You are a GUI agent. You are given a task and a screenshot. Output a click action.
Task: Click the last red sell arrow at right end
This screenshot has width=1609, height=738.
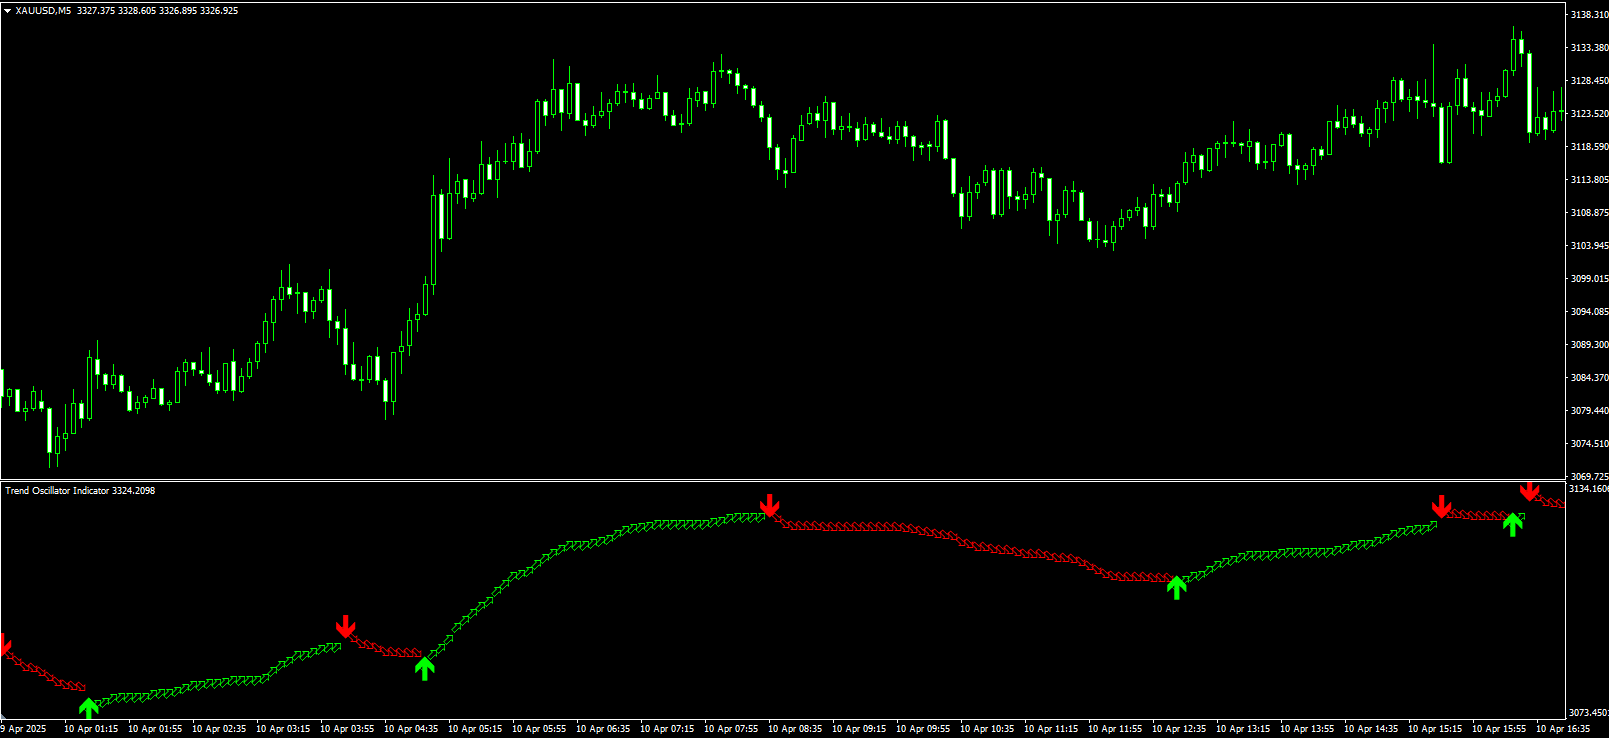pos(1529,491)
